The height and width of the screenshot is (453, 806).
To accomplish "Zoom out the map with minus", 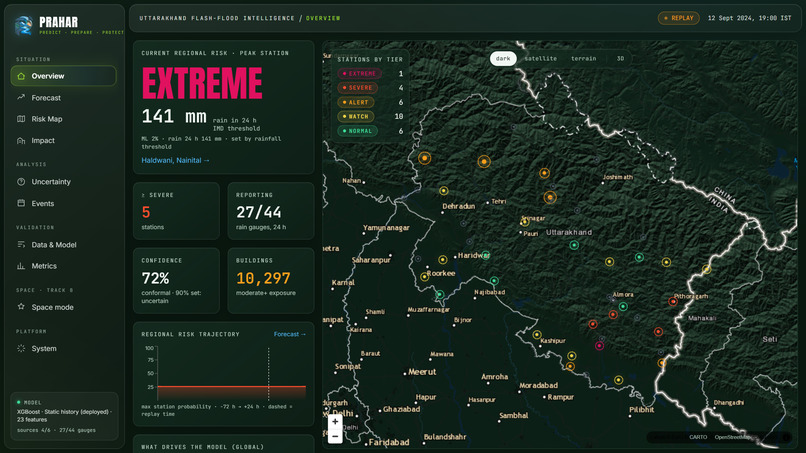I will 335,437.
